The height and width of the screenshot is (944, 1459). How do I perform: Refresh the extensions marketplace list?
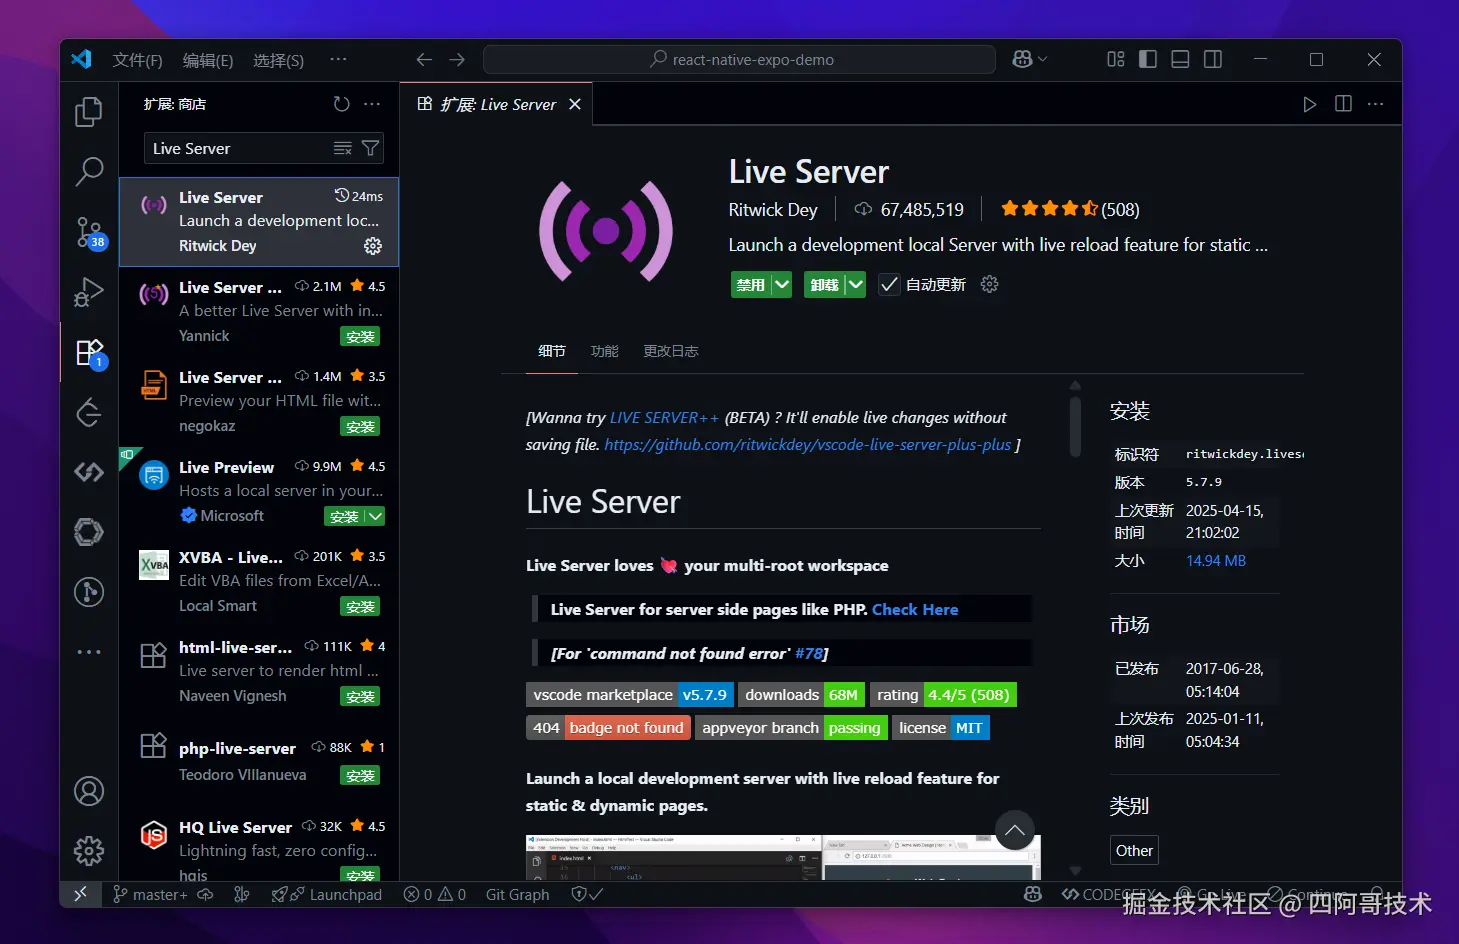tap(342, 104)
